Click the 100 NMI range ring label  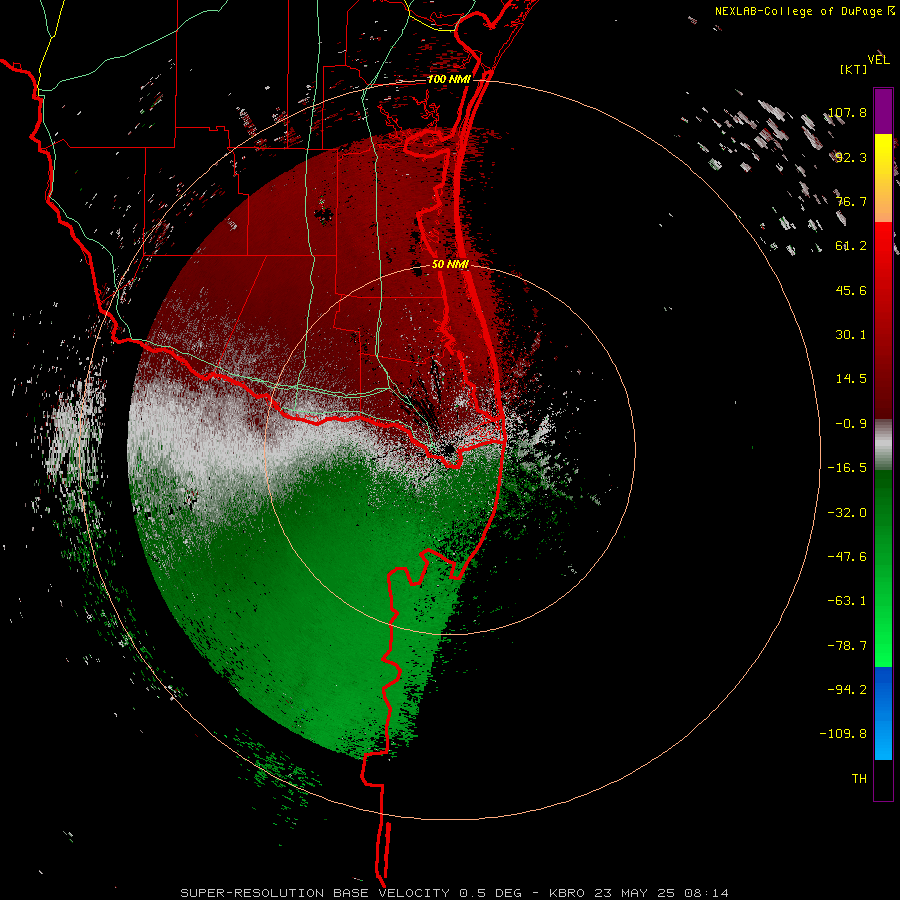click(449, 79)
